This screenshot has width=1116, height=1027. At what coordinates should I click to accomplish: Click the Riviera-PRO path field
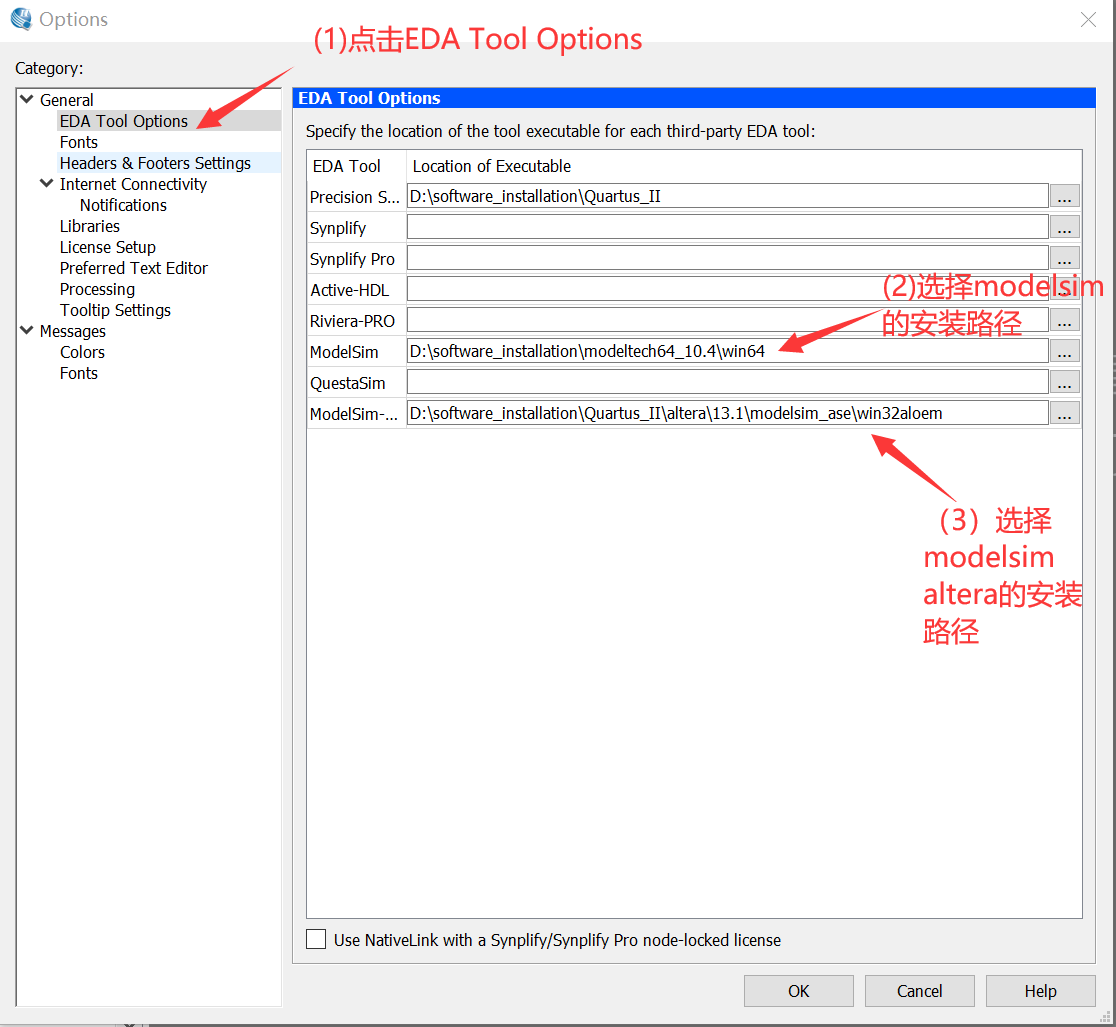[727, 320]
